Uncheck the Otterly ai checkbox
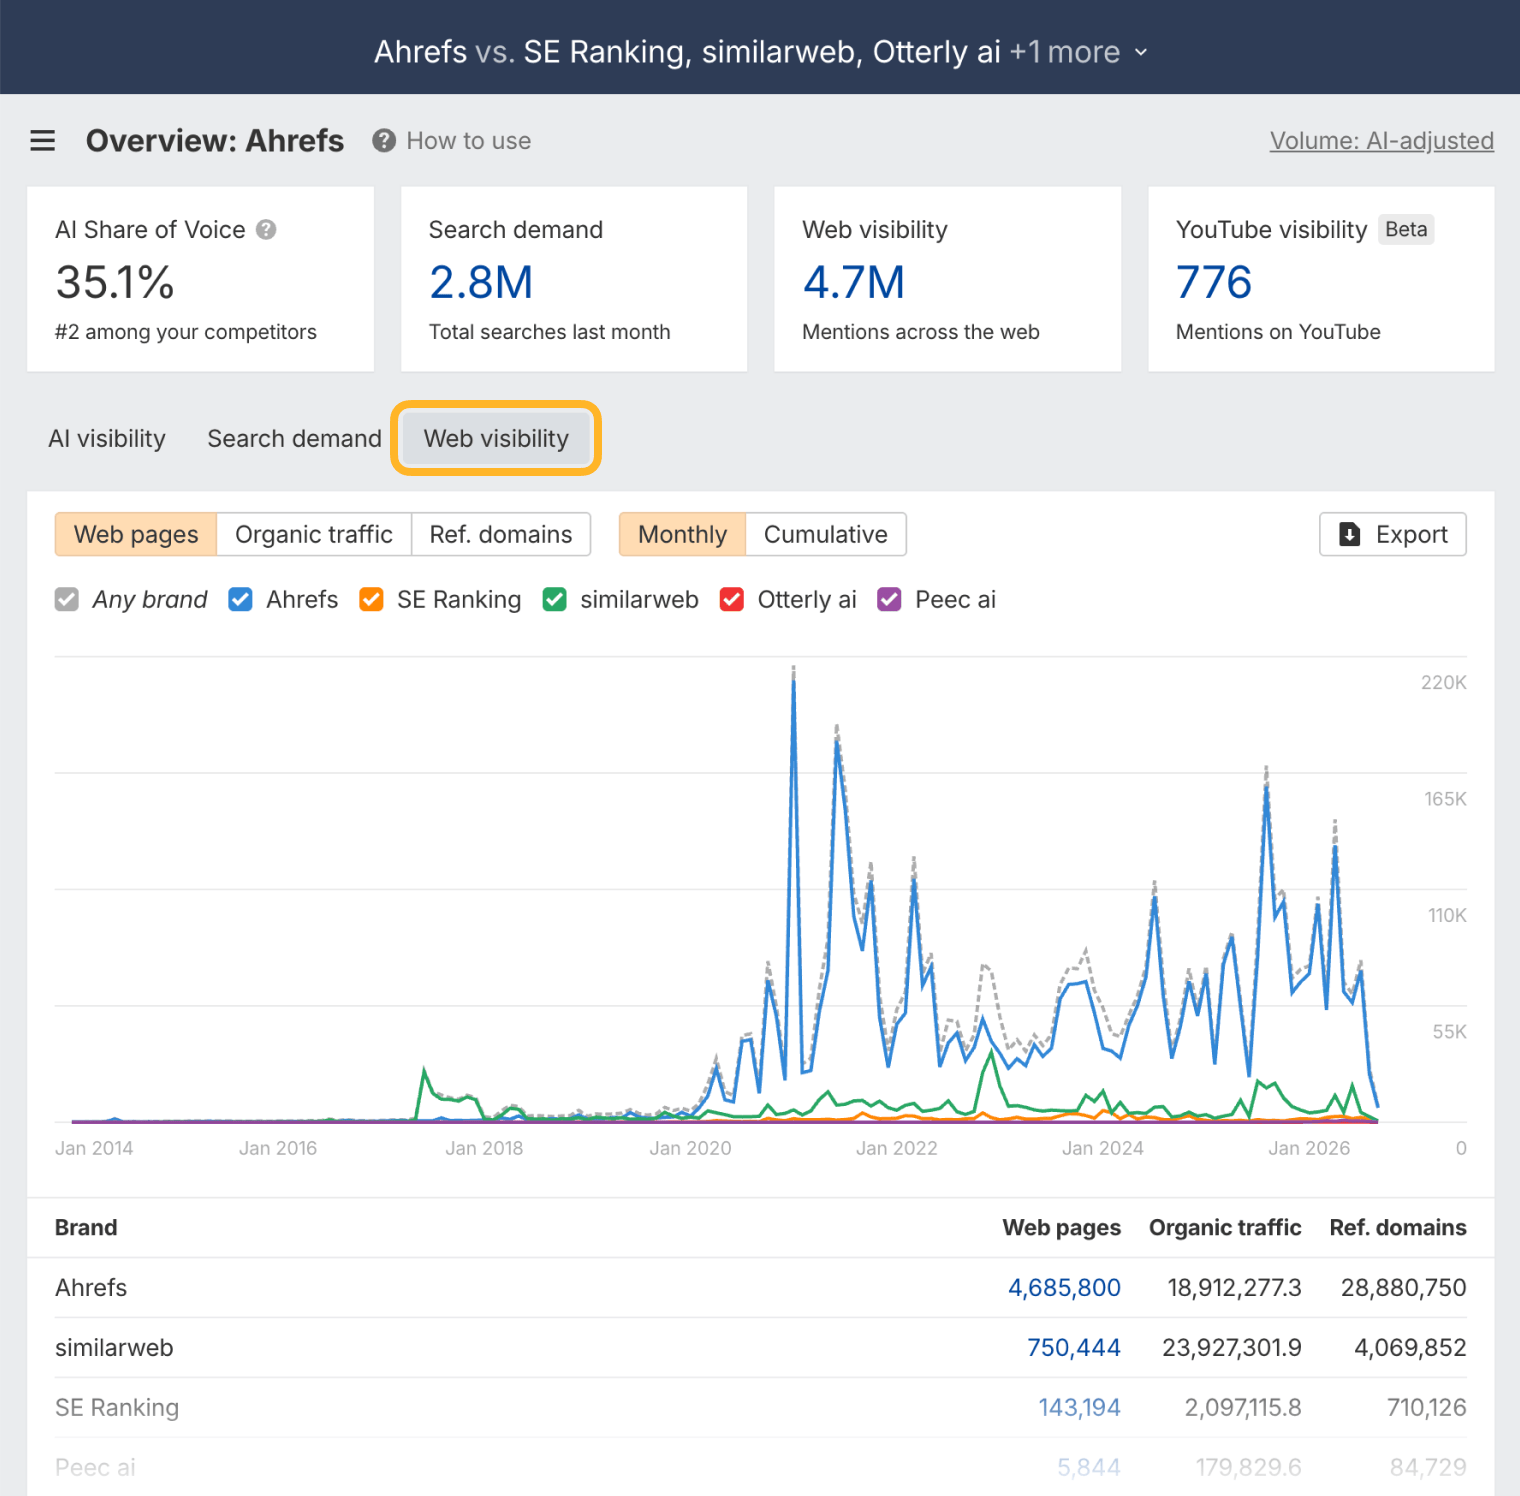 pos(732,599)
